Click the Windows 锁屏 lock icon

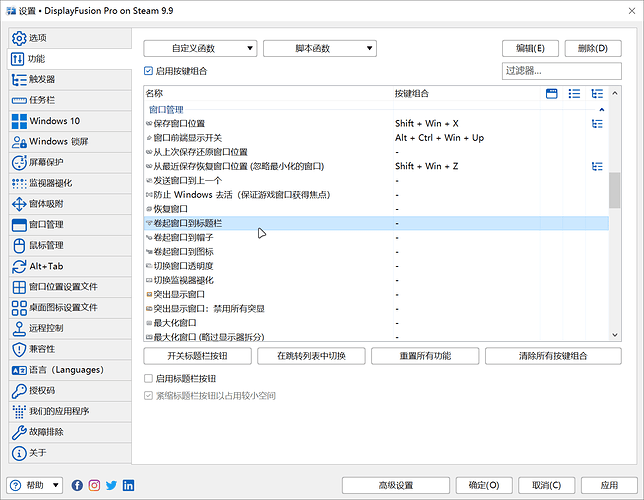click(19, 142)
